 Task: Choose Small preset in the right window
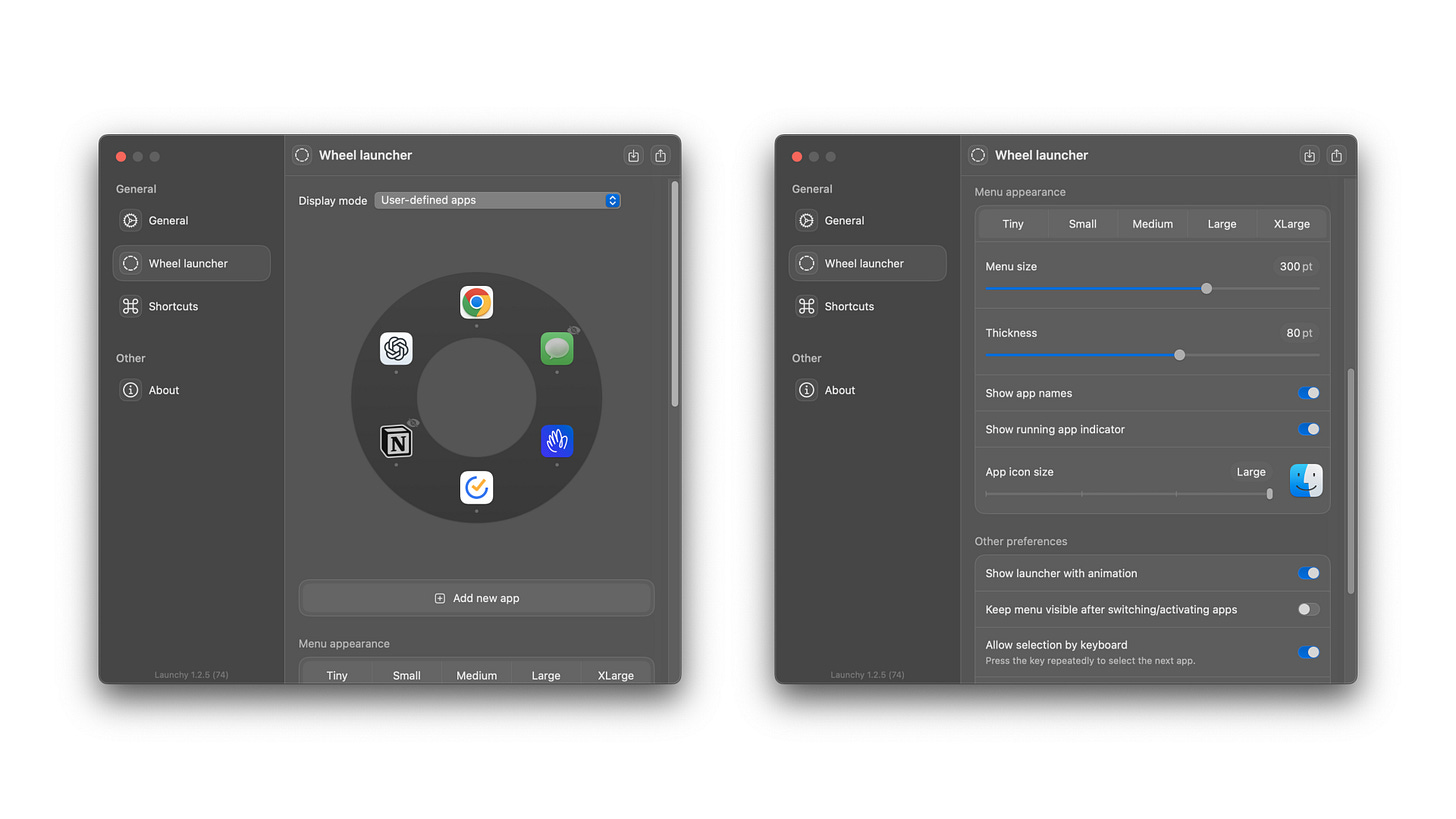coord(1083,224)
